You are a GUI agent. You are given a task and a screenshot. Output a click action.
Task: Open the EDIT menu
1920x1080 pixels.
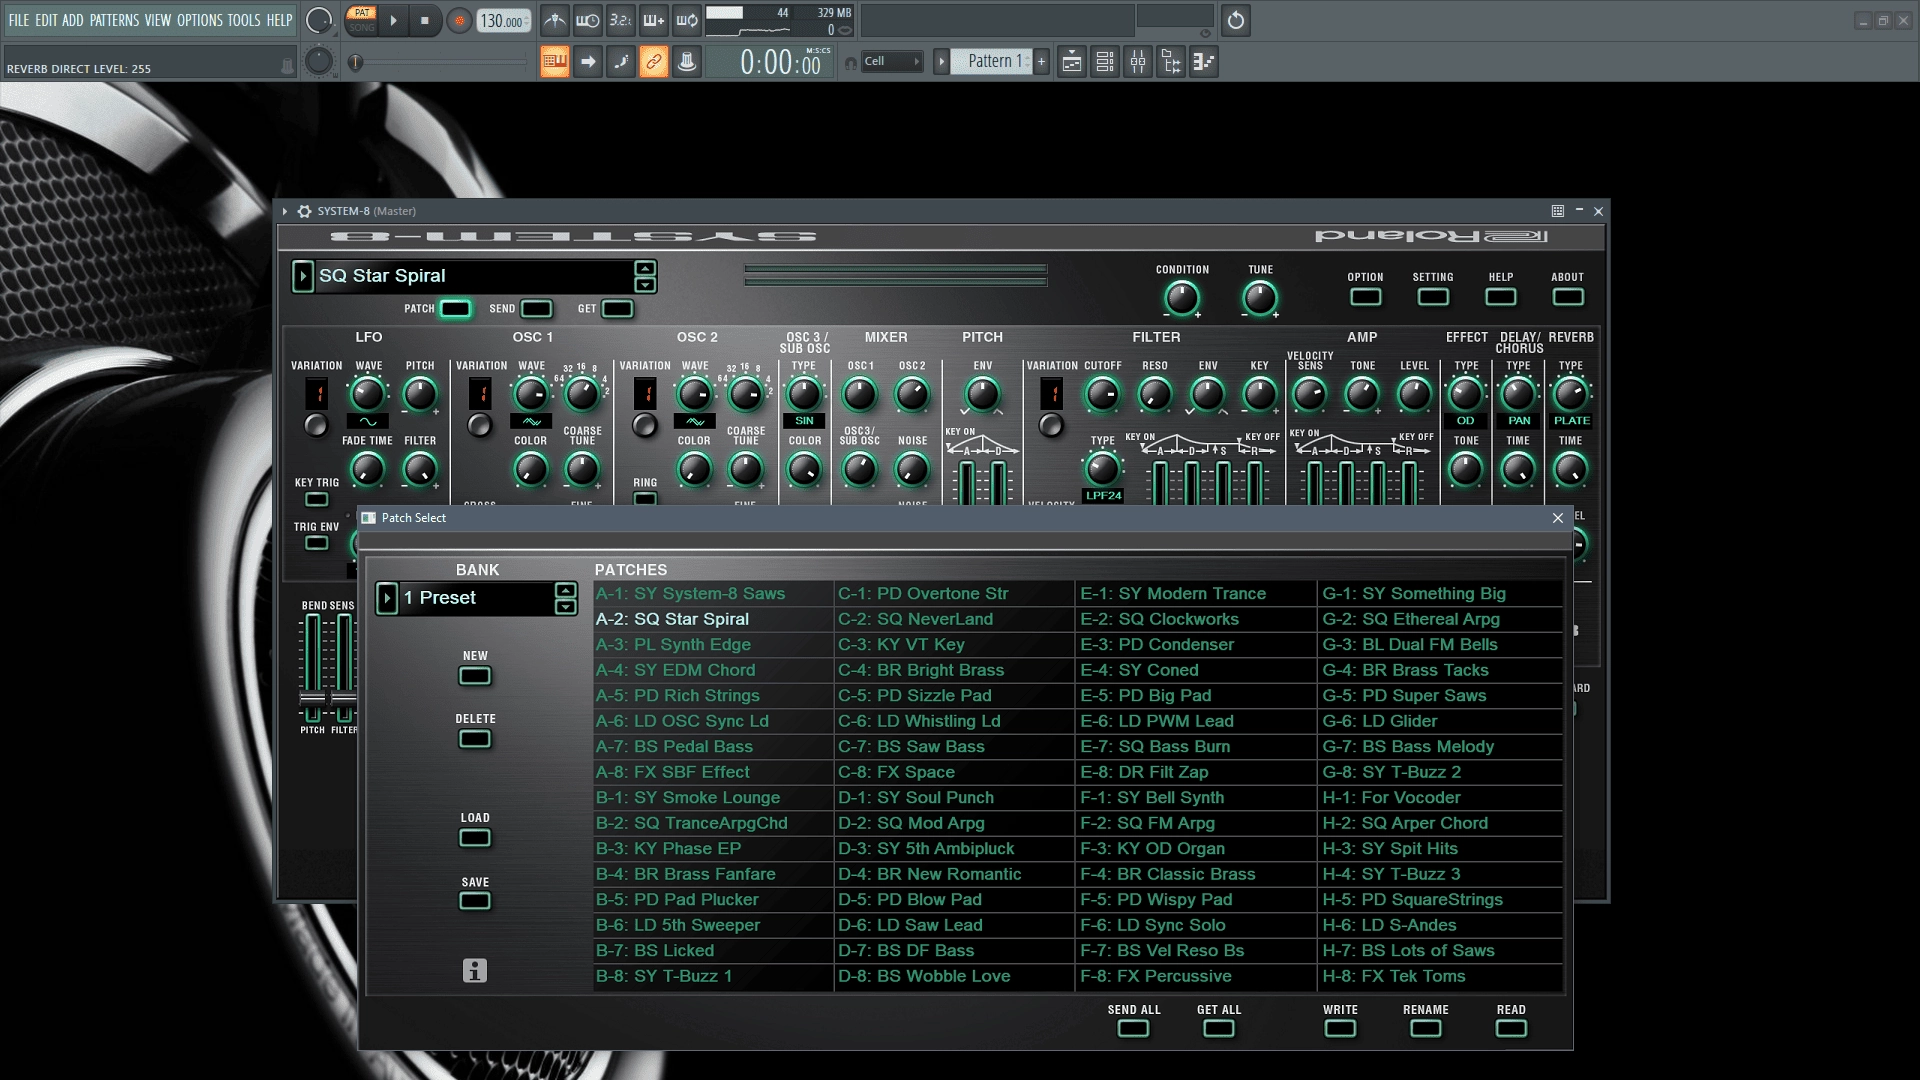46,20
